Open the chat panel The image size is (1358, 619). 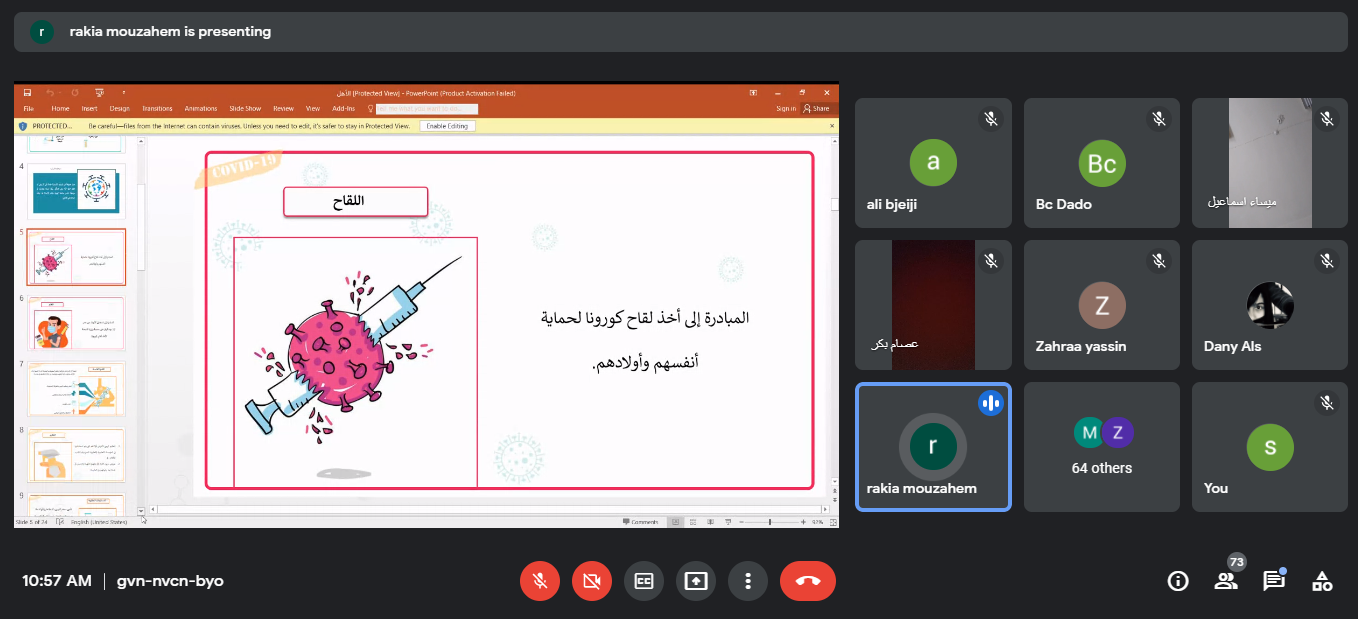[x=1273, y=581]
